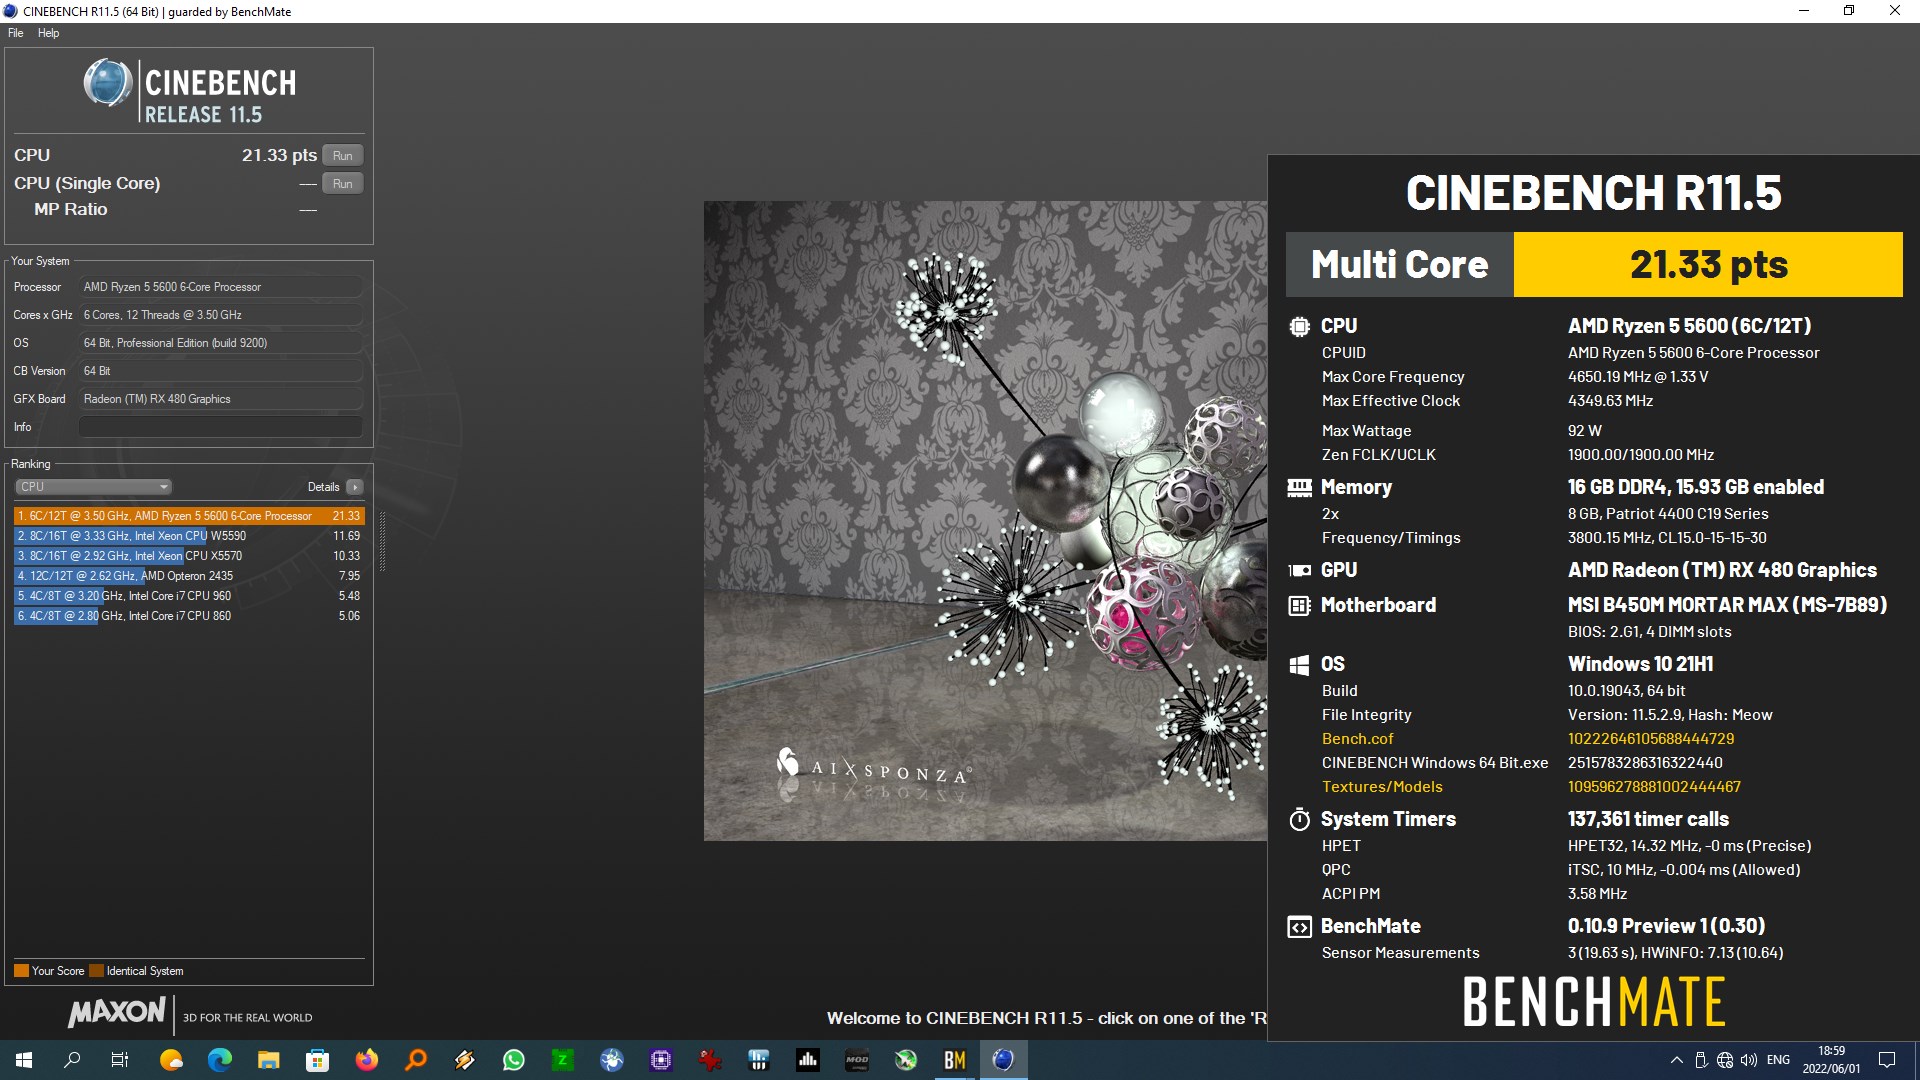
Task: Click the Info text field
Action: (x=220, y=427)
